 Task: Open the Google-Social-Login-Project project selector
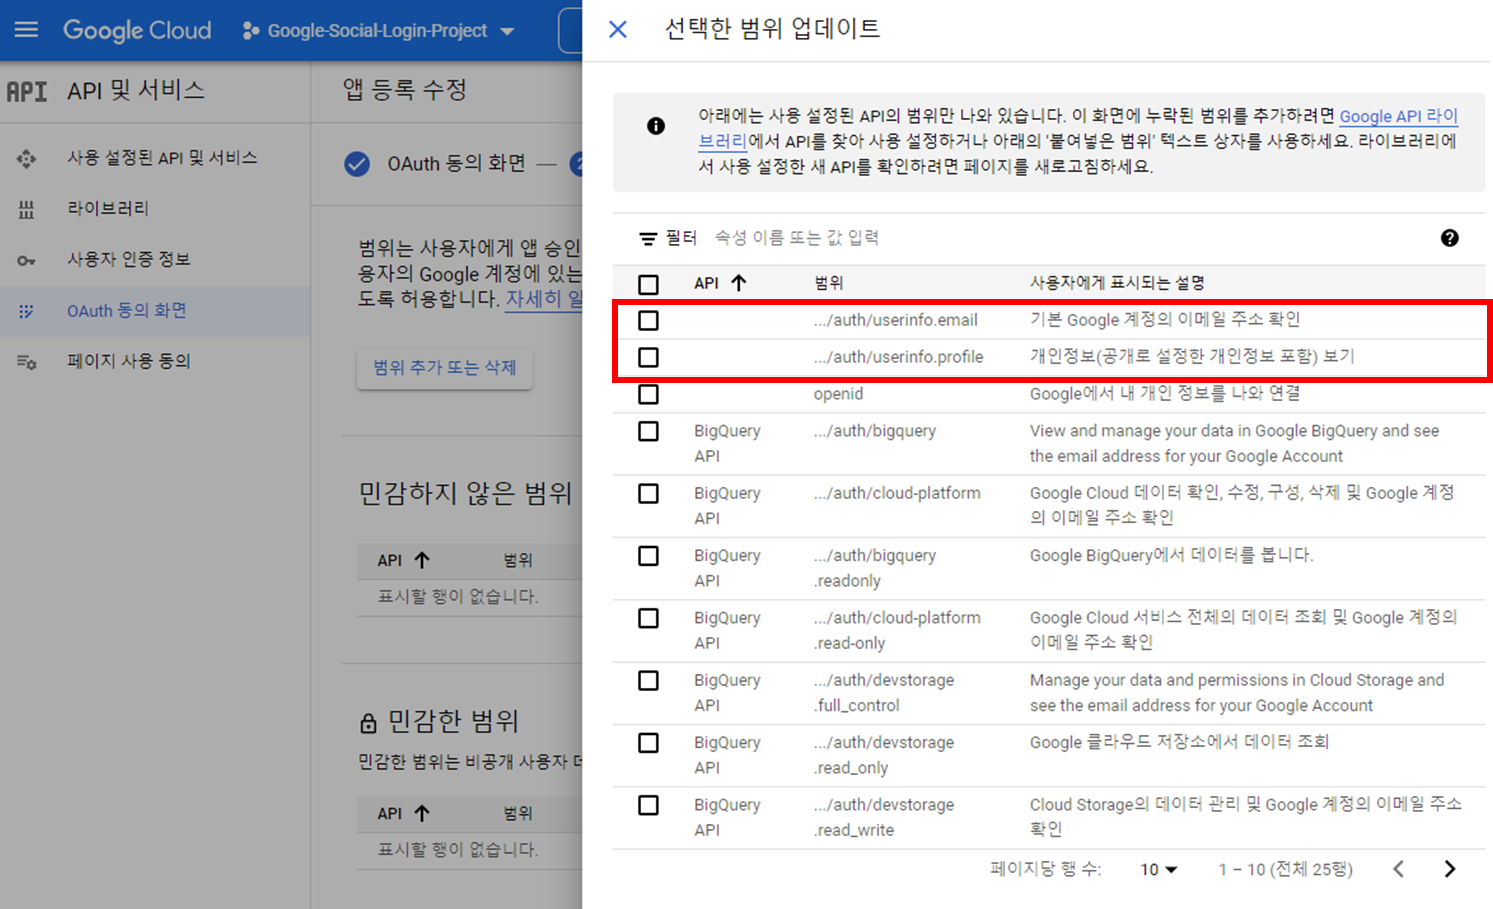click(x=378, y=31)
